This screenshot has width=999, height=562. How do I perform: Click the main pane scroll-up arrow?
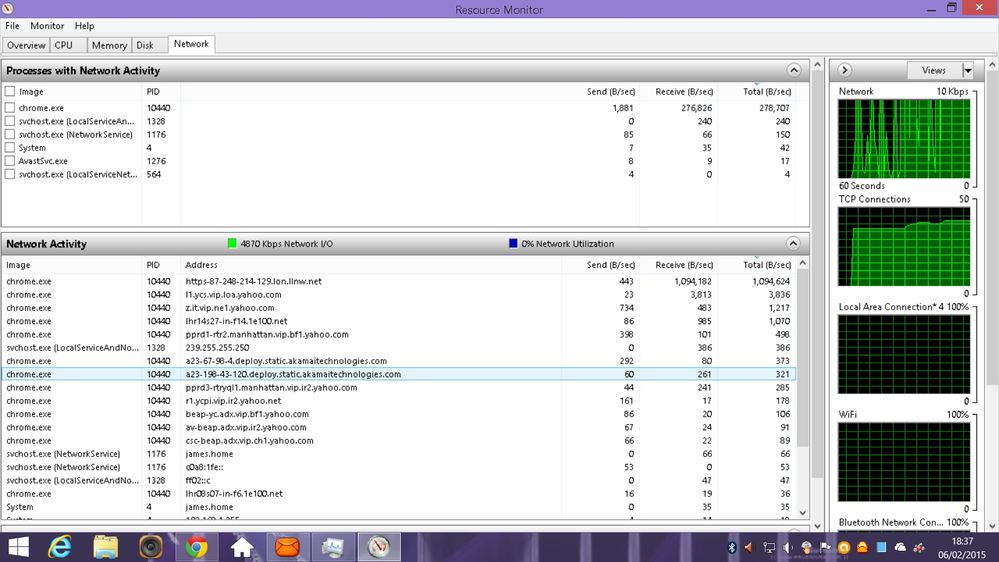pos(818,64)
